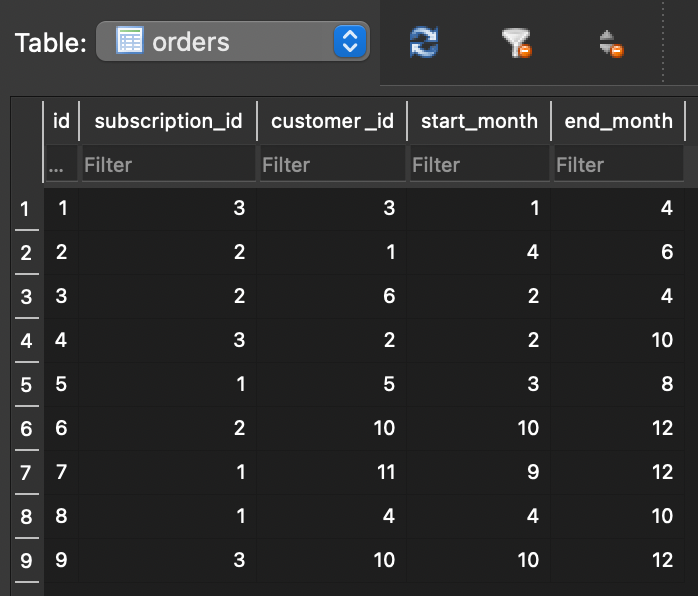Select subscription_id cell in row 4
The image size is (698, 596).
[168, 341]
